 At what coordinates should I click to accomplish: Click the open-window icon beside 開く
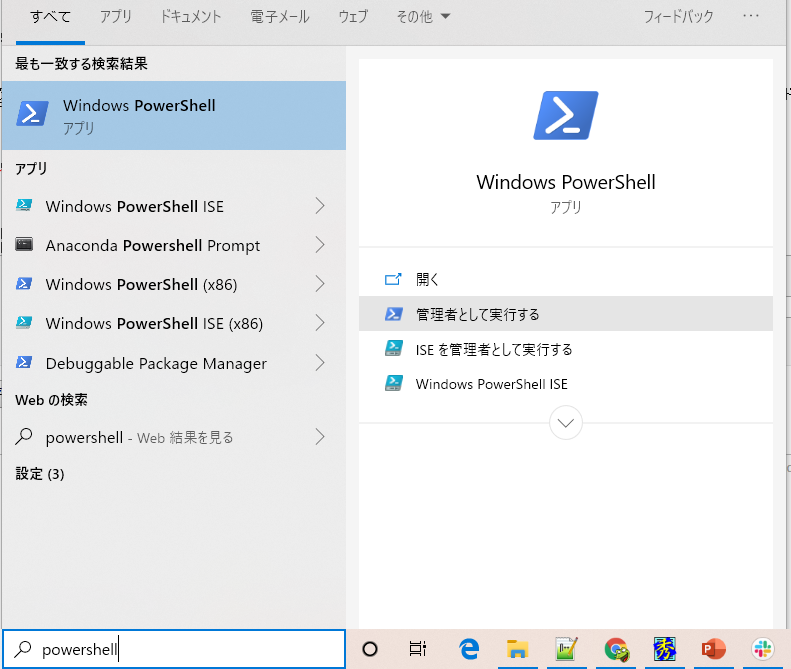pos(393,279)
